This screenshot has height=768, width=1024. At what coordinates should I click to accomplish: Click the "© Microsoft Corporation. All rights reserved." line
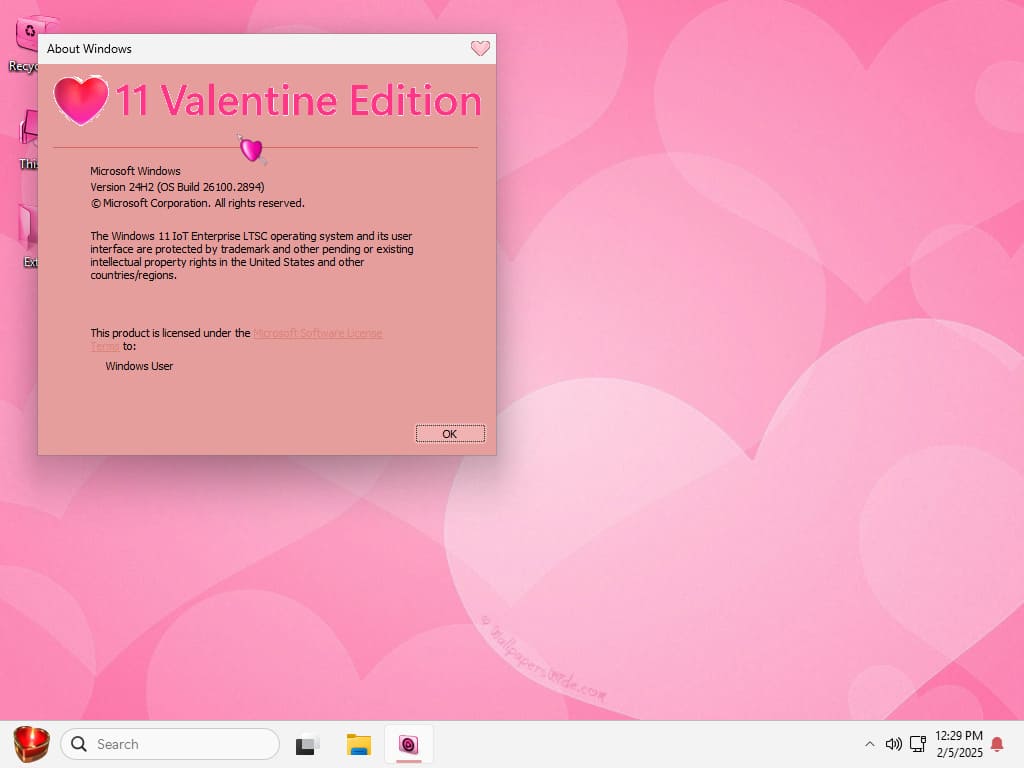(x=197, y=203)
